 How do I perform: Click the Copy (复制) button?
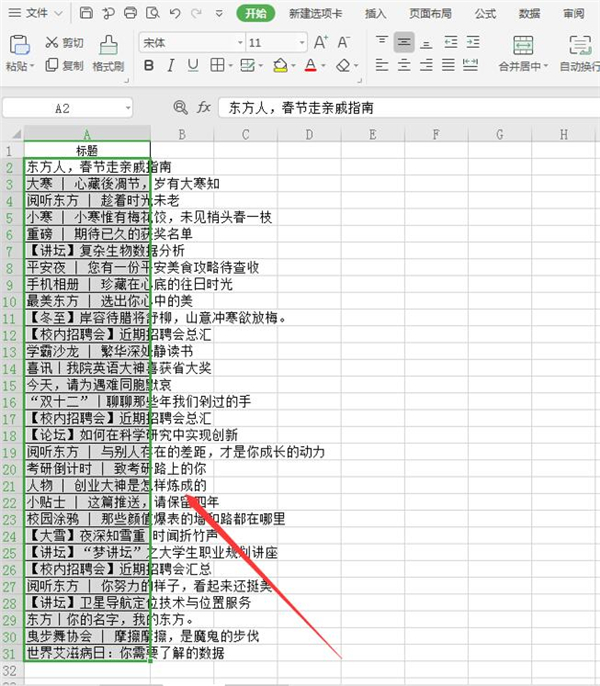[x=64, y=66]
